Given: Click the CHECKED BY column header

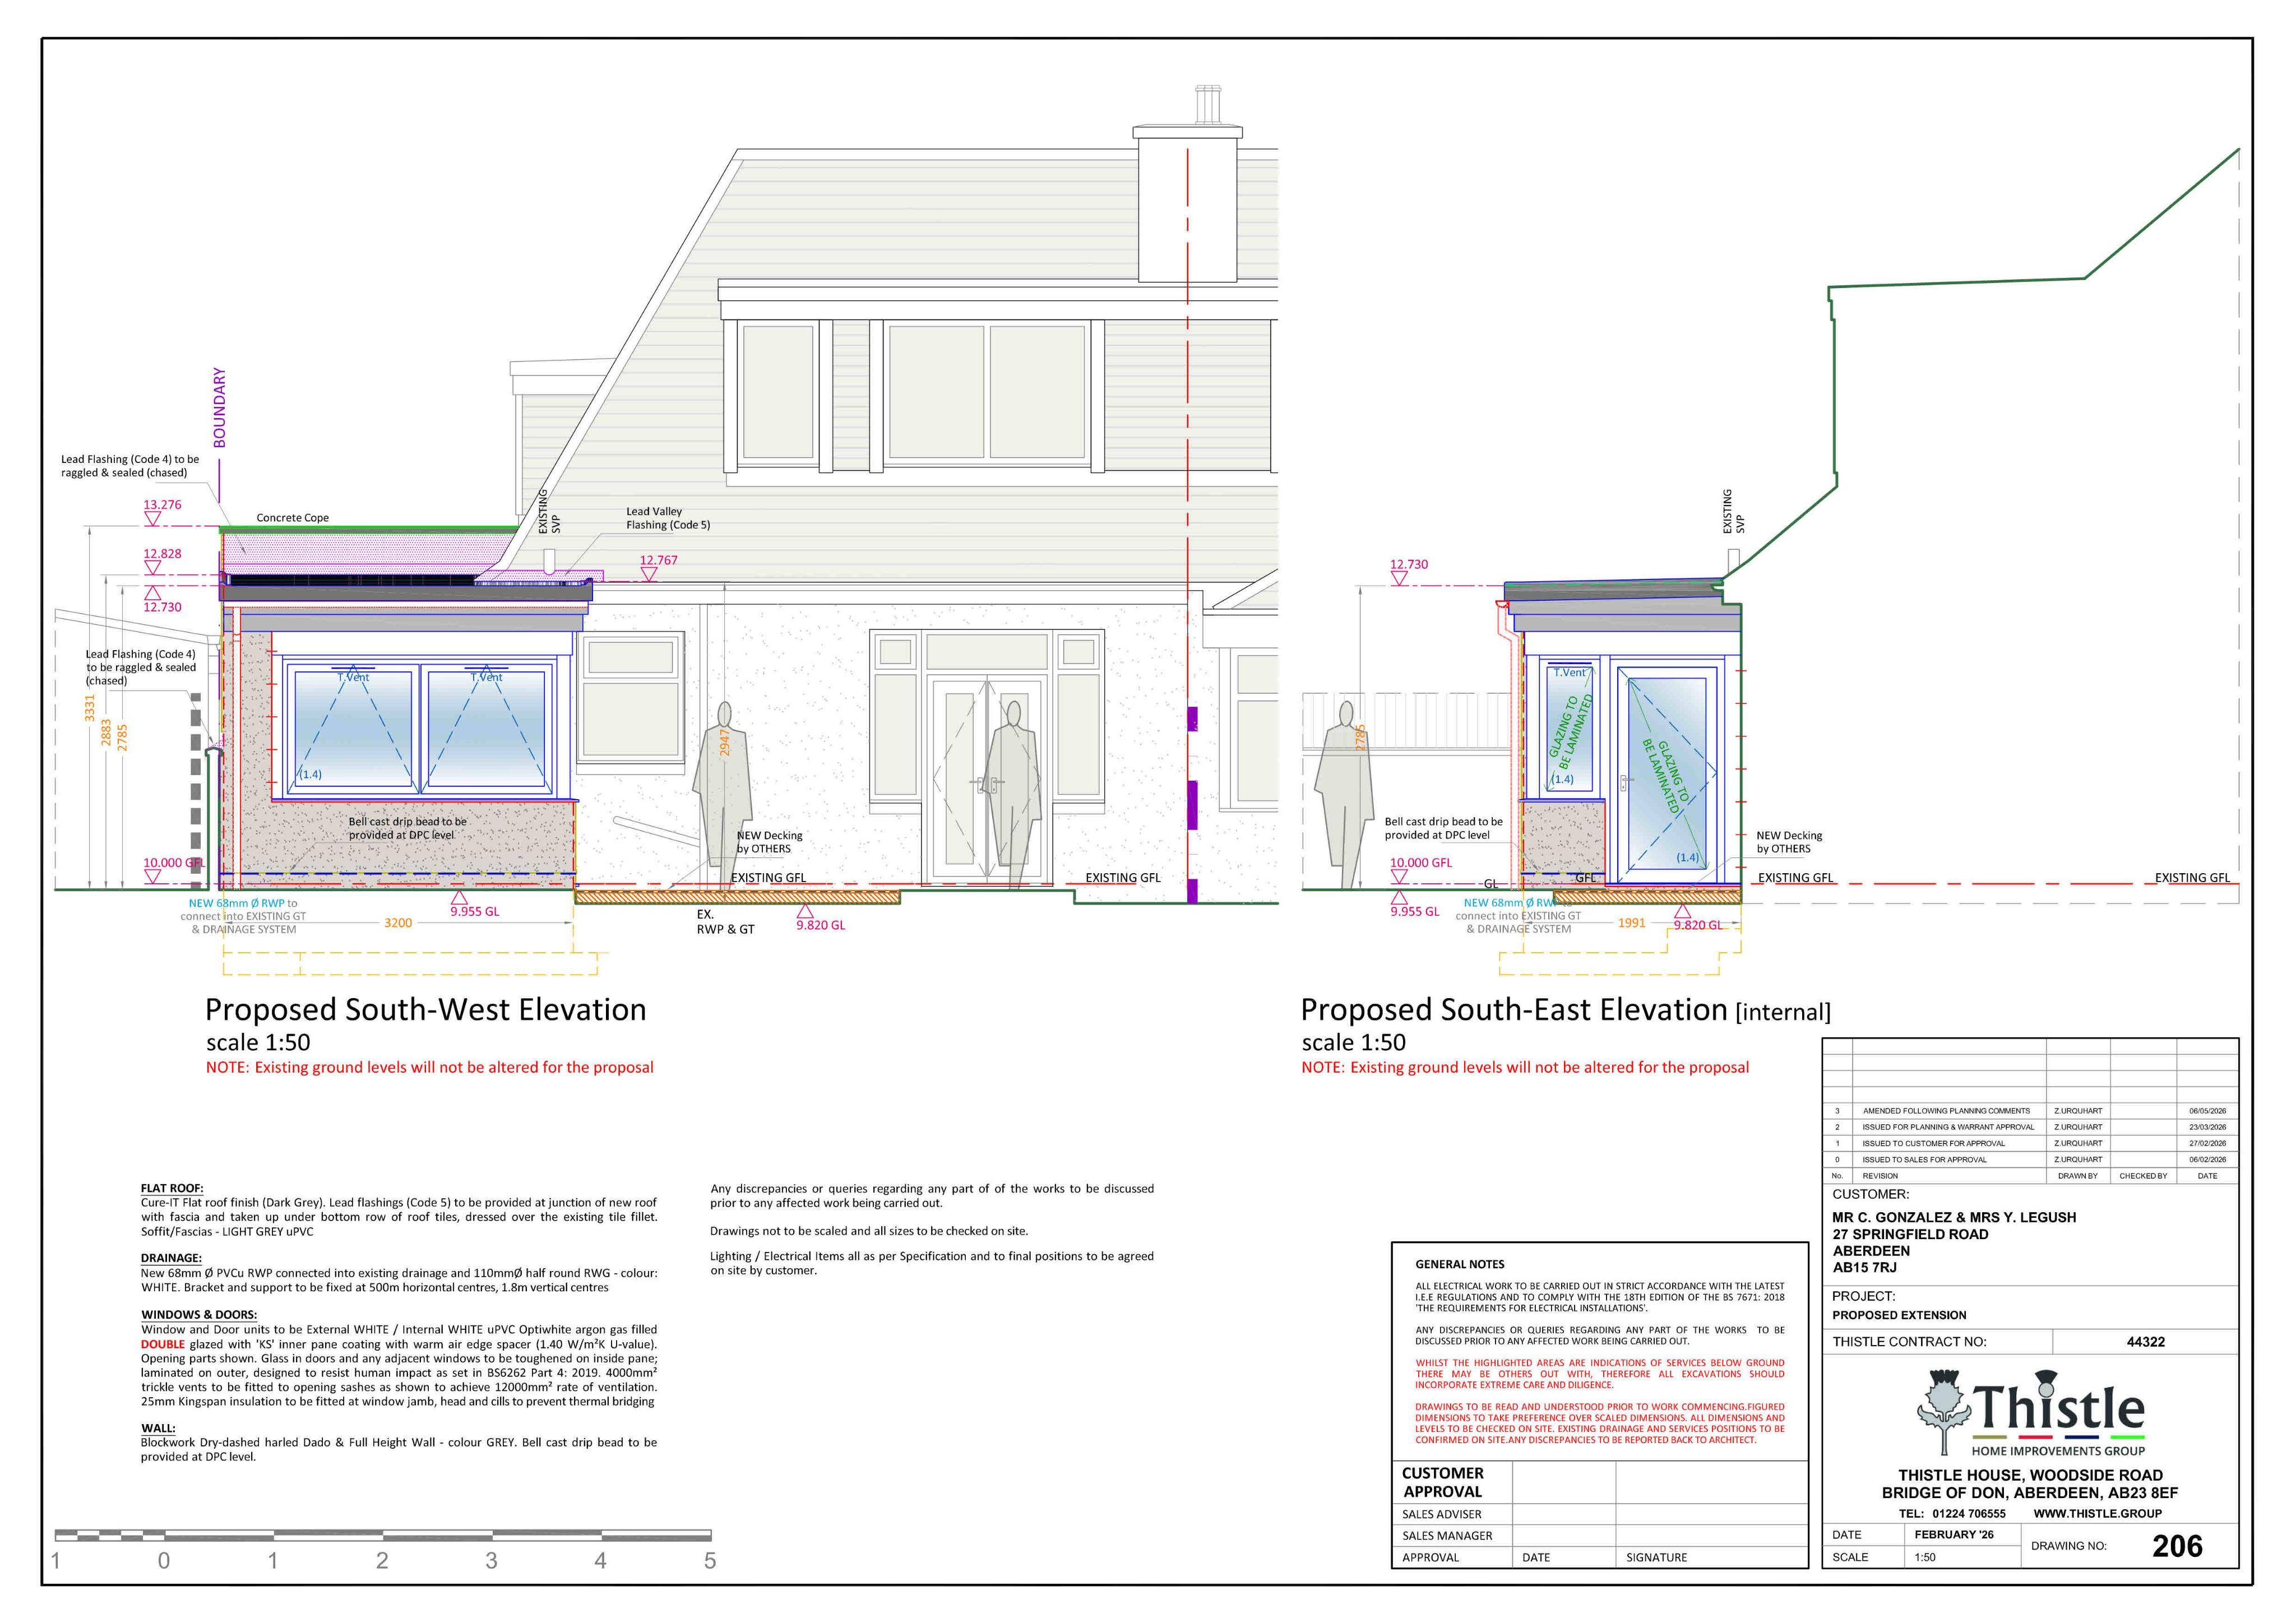Looking at the screenshot, I should 2143,1176.
